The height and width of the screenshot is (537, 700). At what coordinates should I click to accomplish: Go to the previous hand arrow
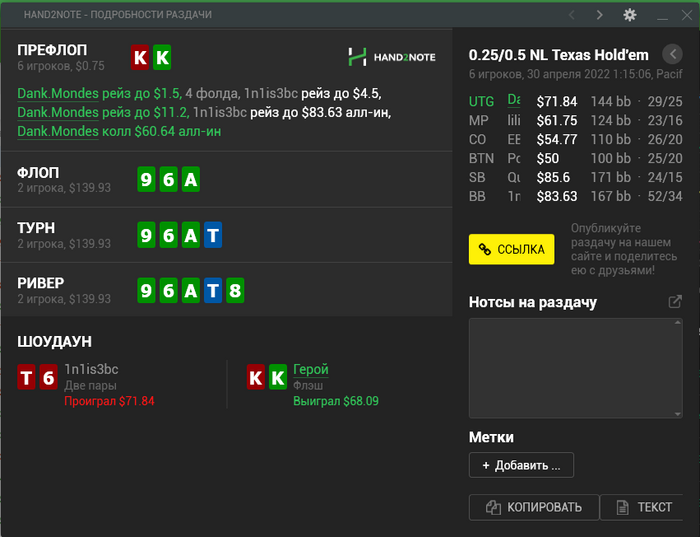point(571,15)
